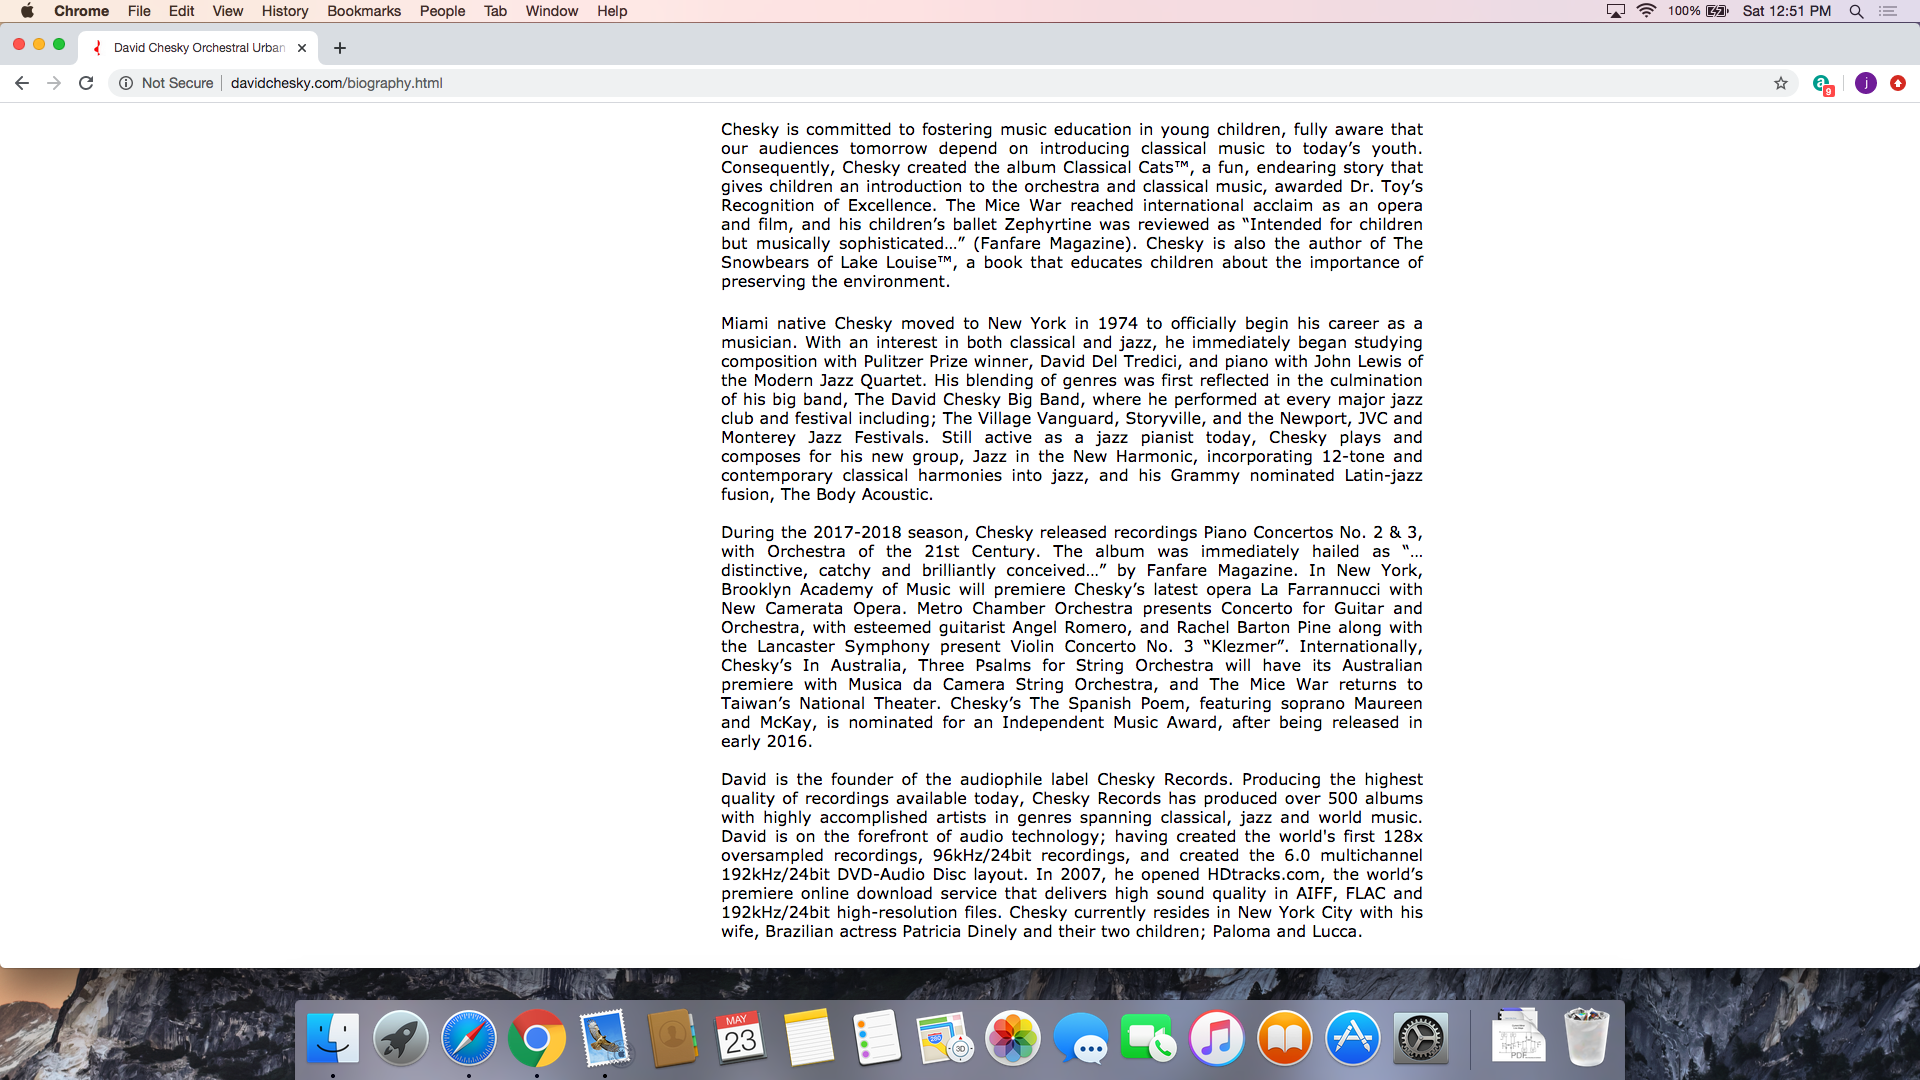The image size is (1920, 1080).
Task: Open the PDF documents stack in Dock
Action: (1518, 1037)
